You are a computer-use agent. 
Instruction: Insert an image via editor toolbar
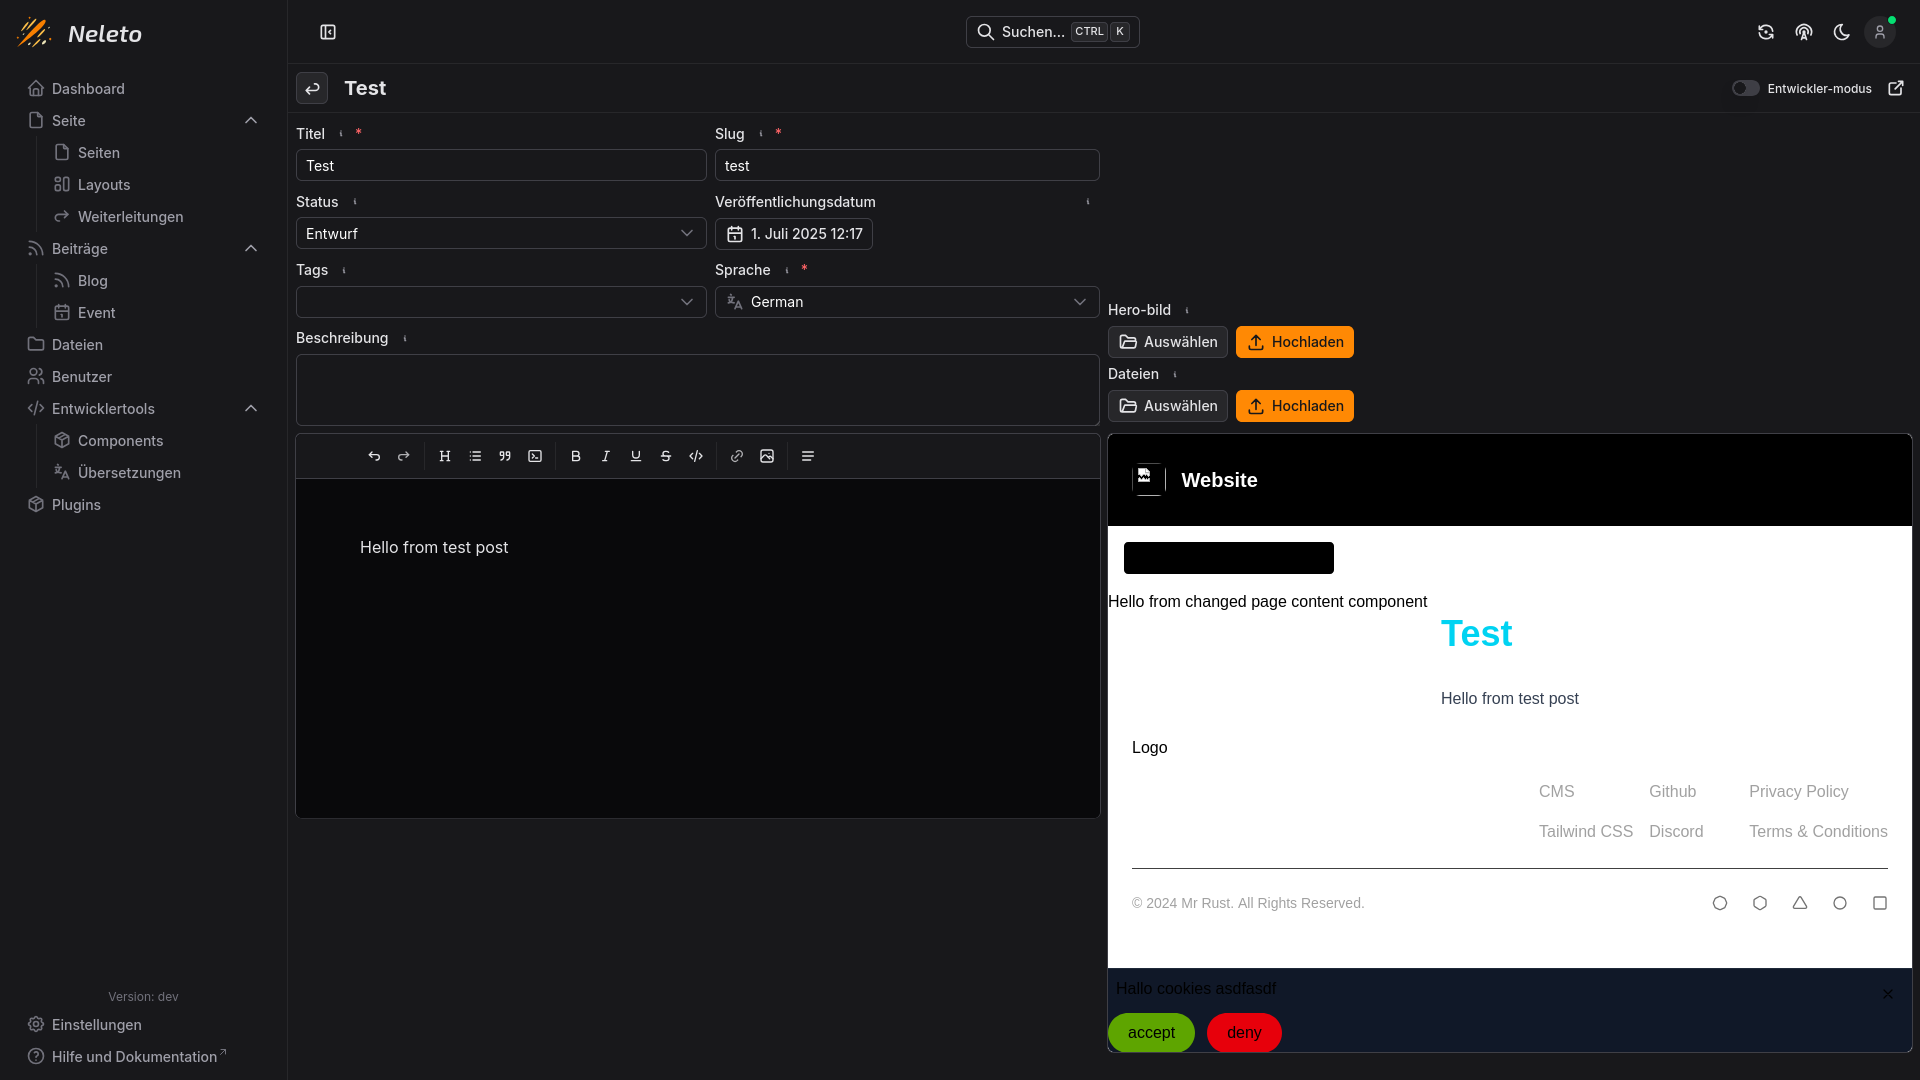[x=767, y=456]
